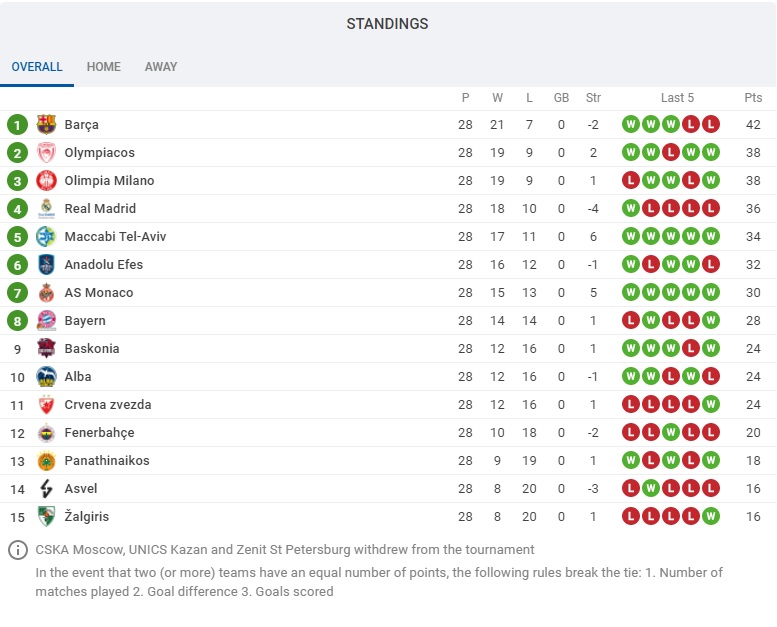Click the Pts column header
Image resolution: width=777 pixels, height=627 pixels.
coord(753,98)
